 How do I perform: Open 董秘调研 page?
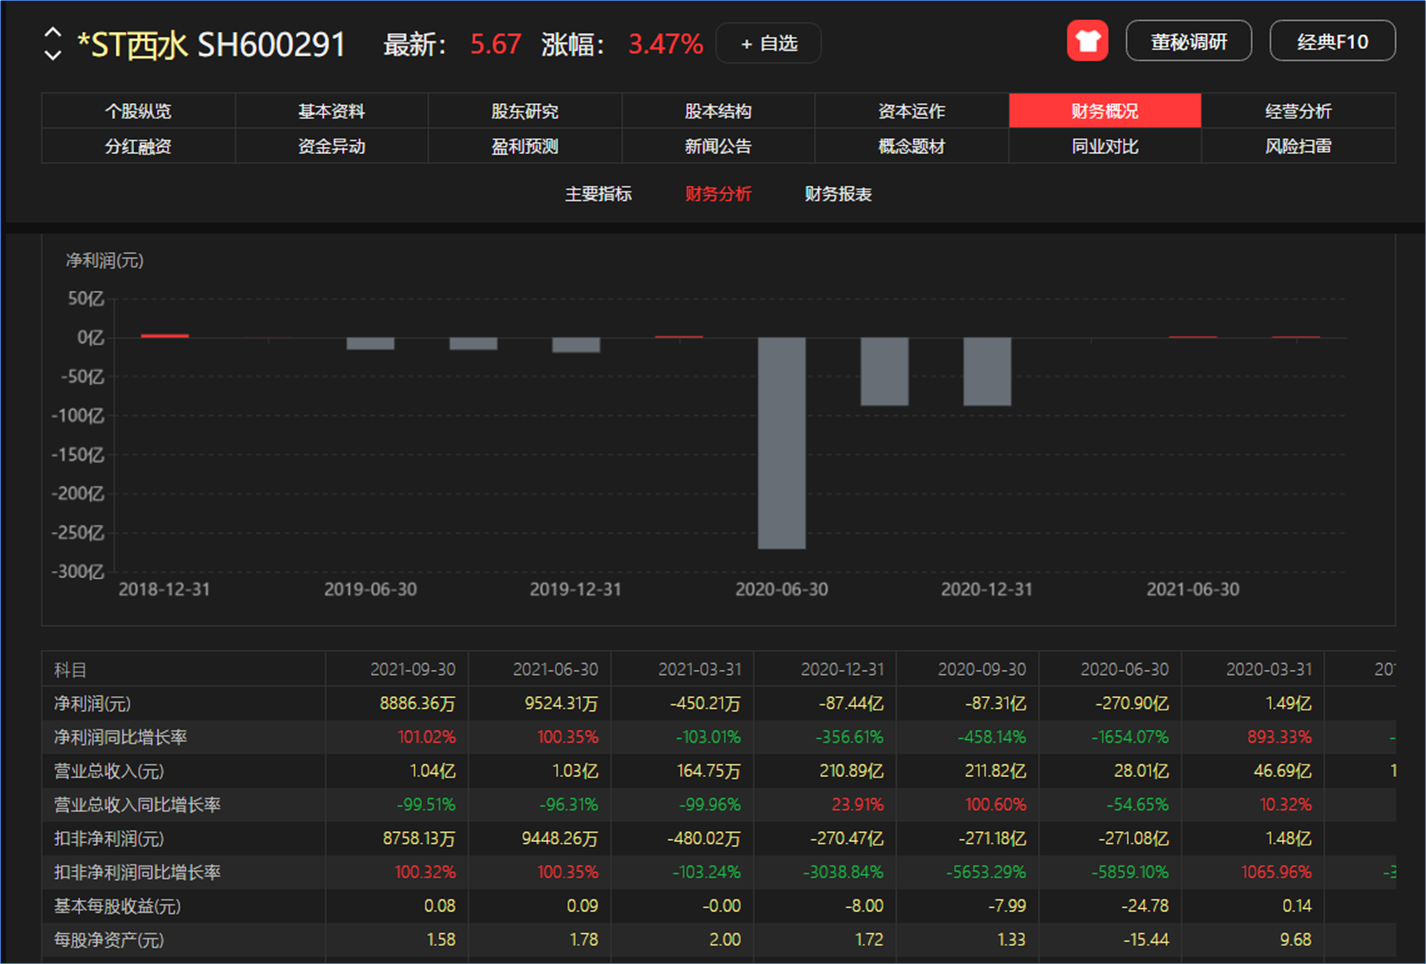[x=1188, y=42]
